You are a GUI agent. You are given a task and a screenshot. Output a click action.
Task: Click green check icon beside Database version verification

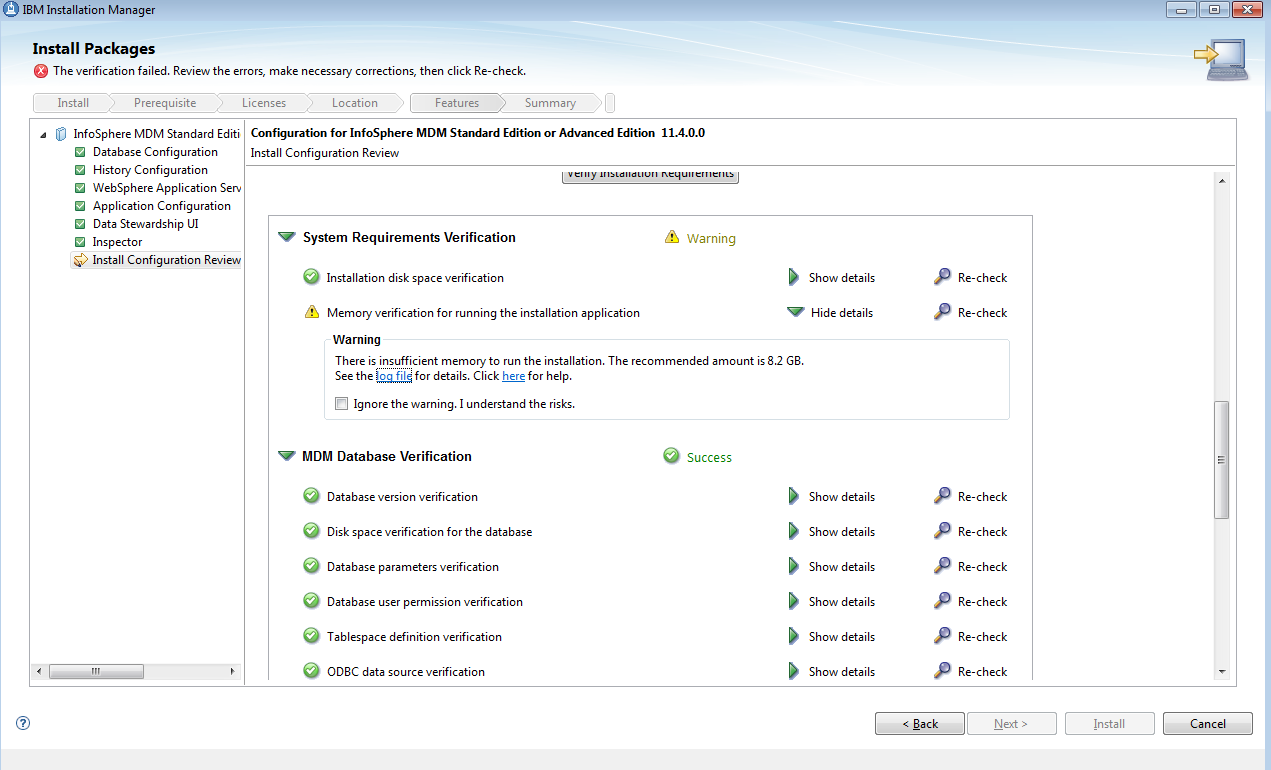tap(311, 496)
